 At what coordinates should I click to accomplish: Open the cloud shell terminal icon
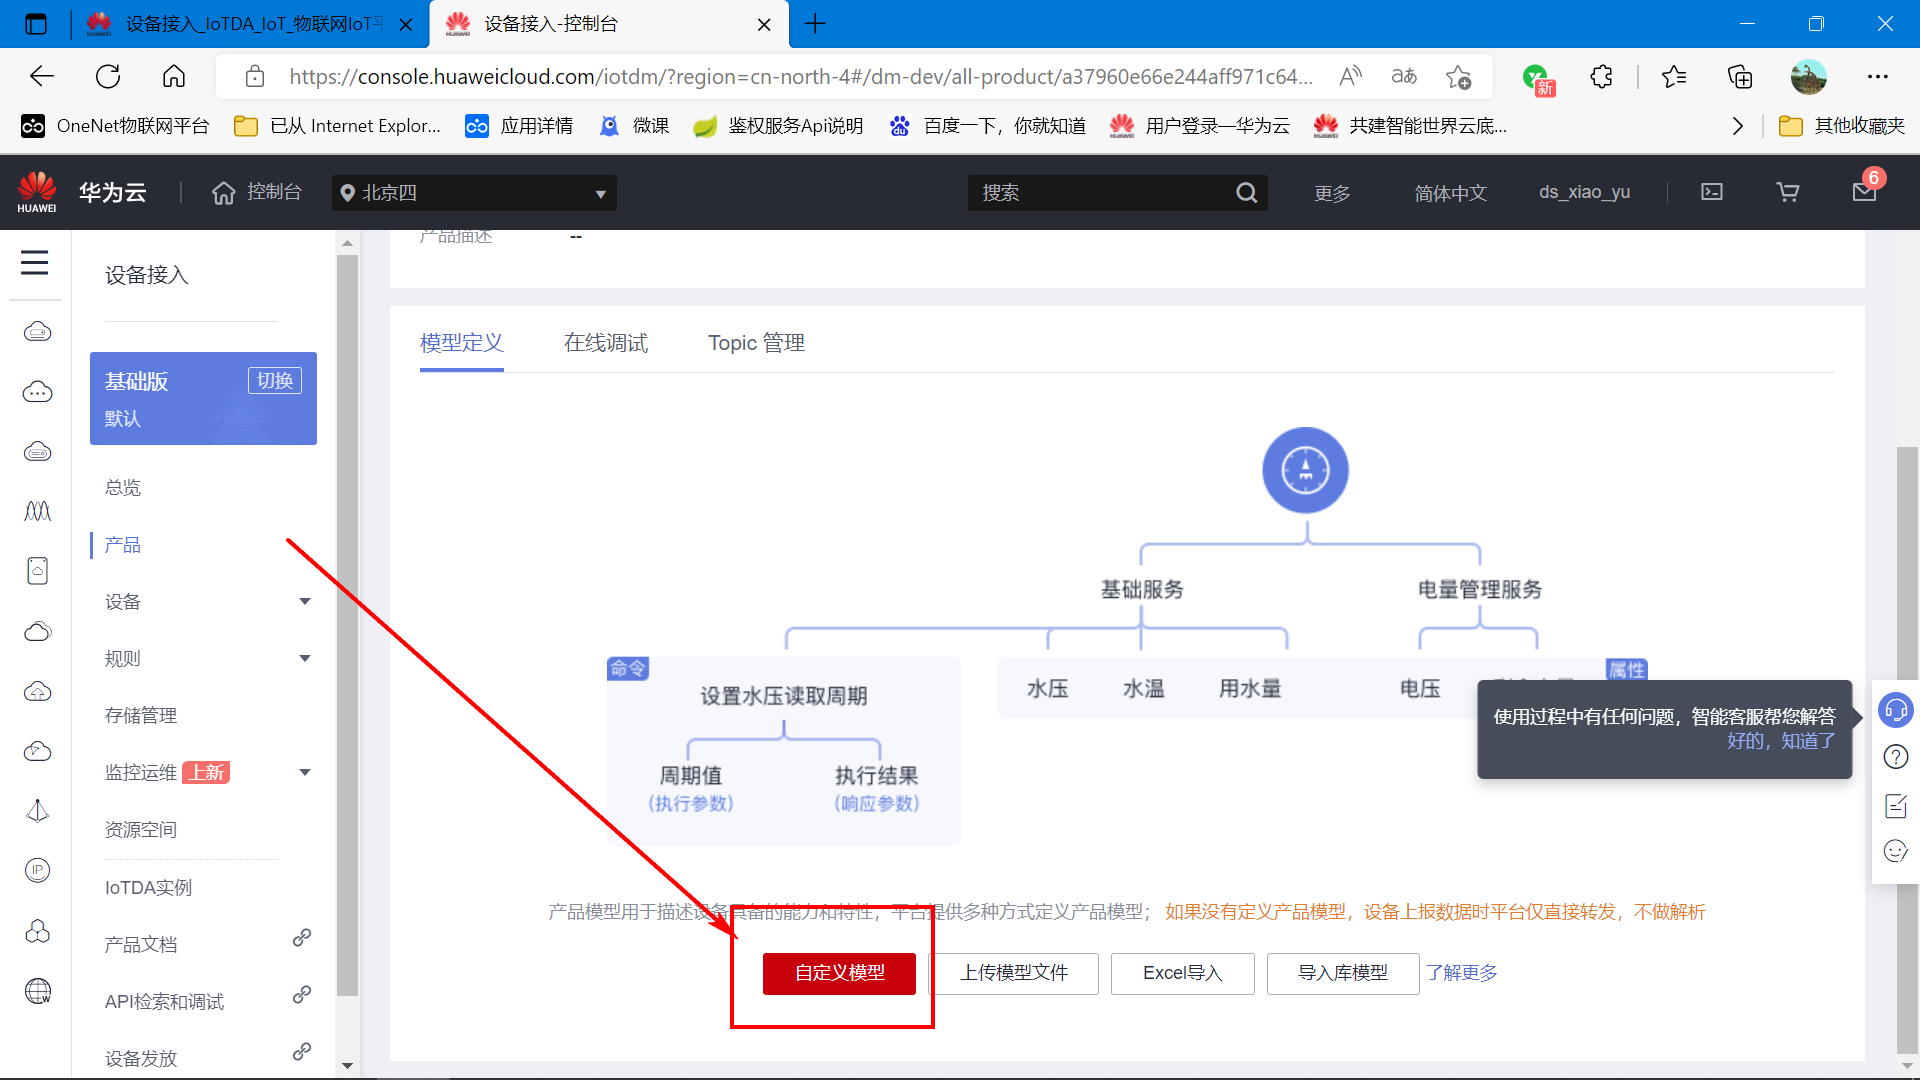pos(1712,192)
